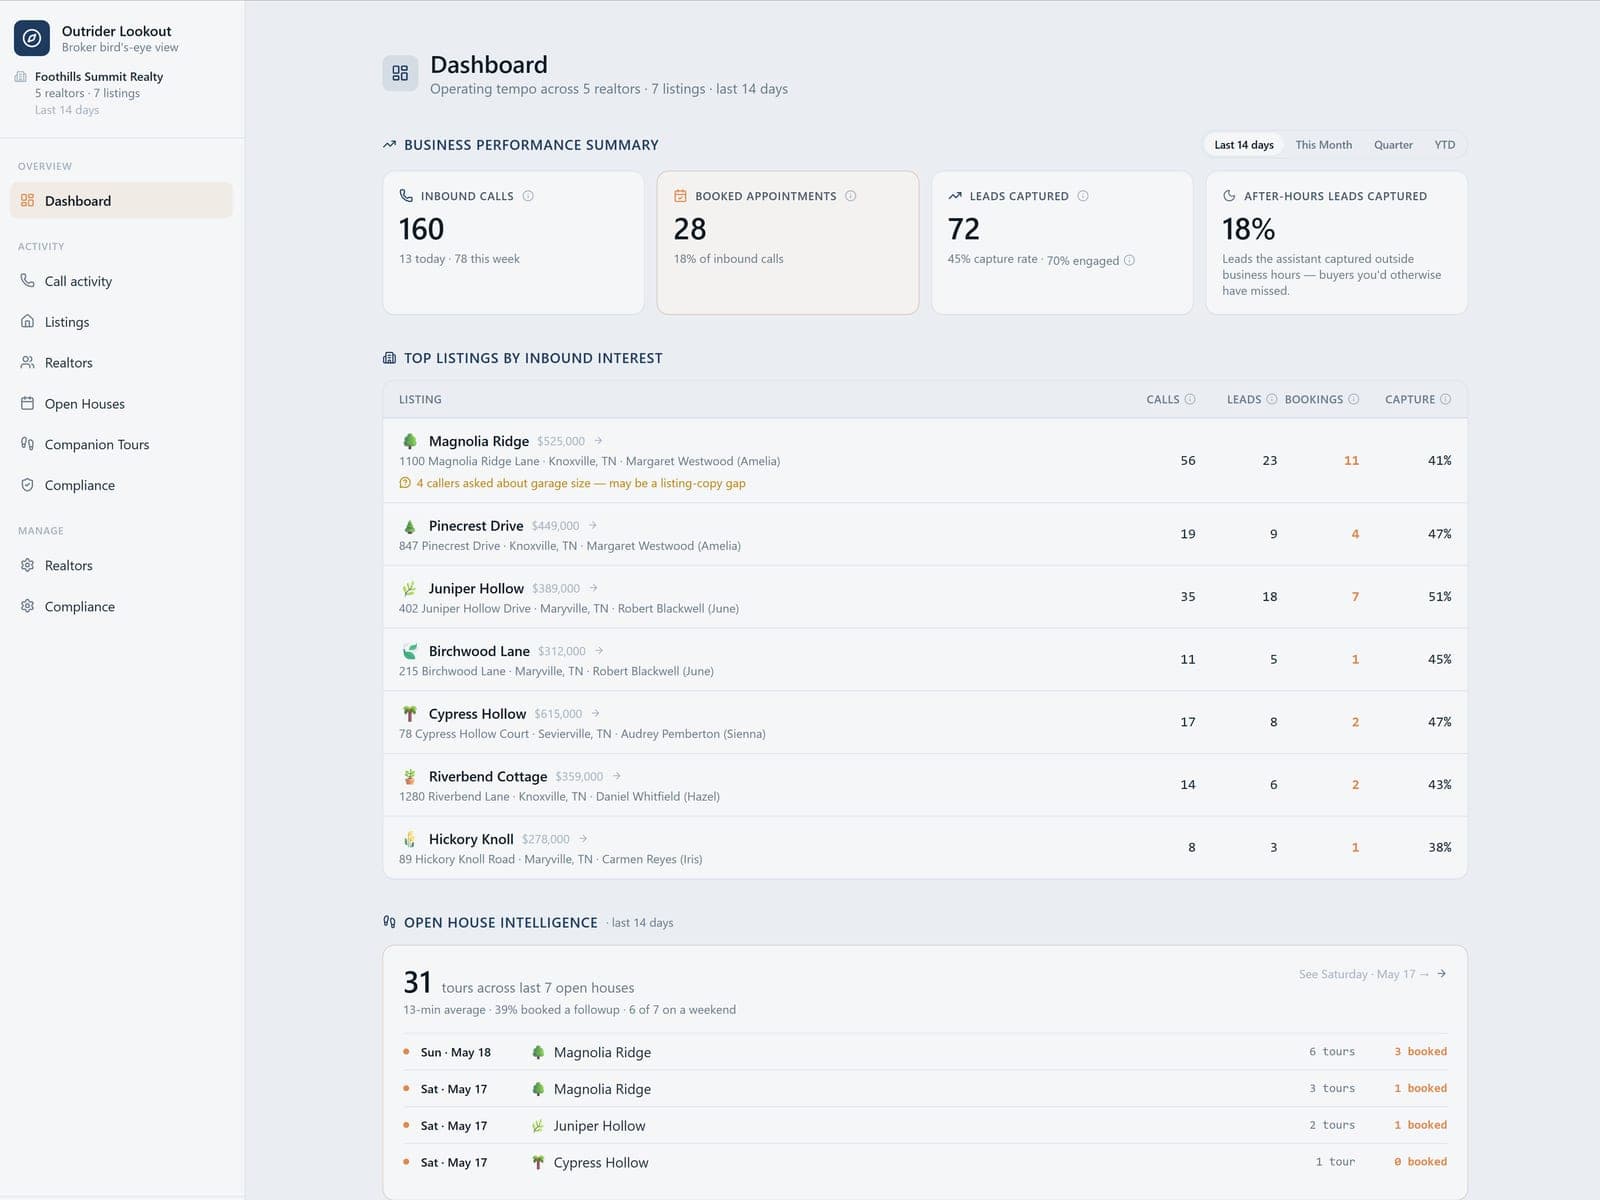Click the 51% capture value for Juniper Hollow
The width and height of the screenshot is (1600, 1200).
1439,596
